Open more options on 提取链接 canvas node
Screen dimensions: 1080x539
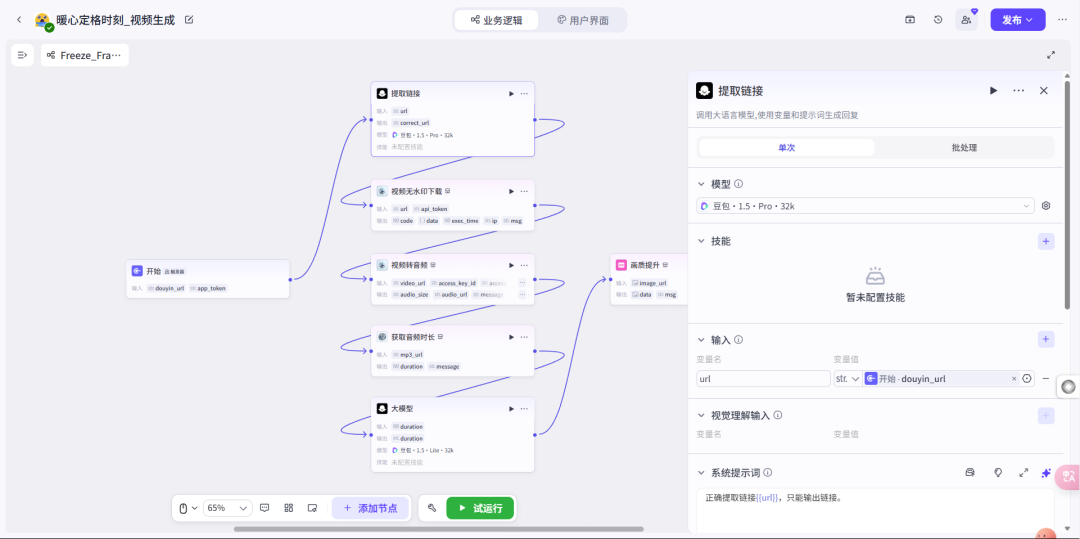click(524, 94)
